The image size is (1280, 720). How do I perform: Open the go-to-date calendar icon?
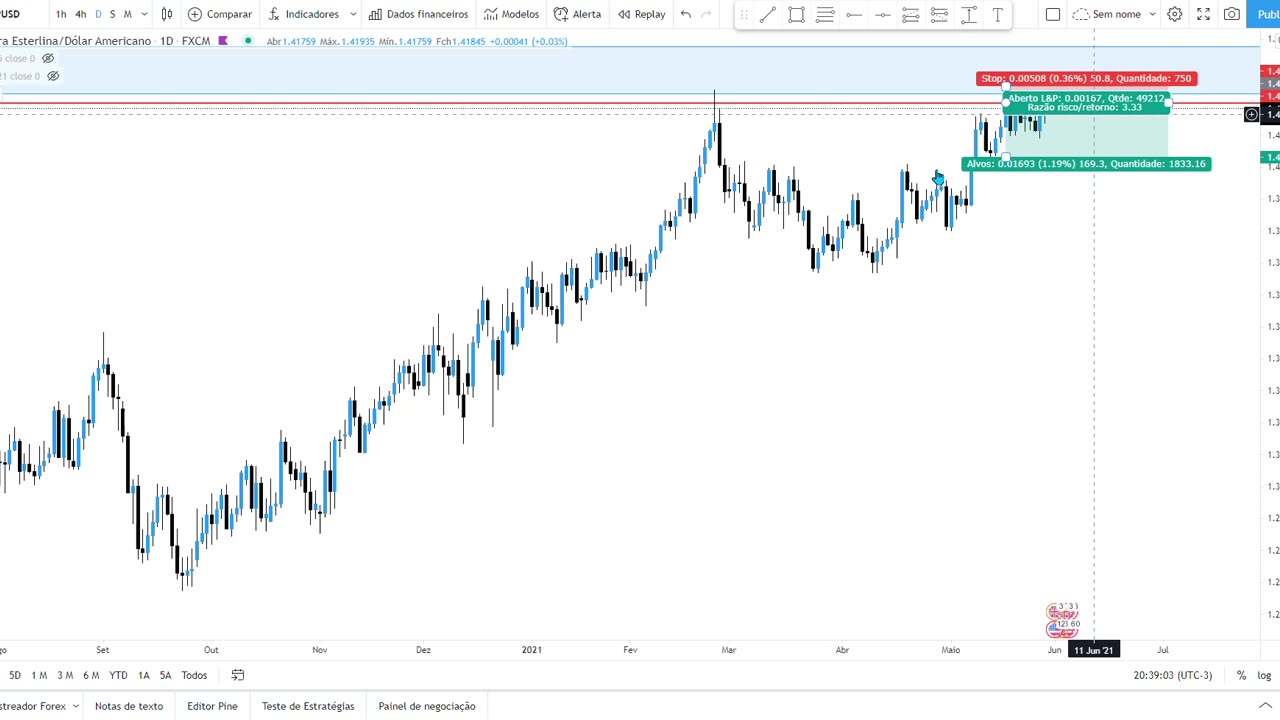238,675
